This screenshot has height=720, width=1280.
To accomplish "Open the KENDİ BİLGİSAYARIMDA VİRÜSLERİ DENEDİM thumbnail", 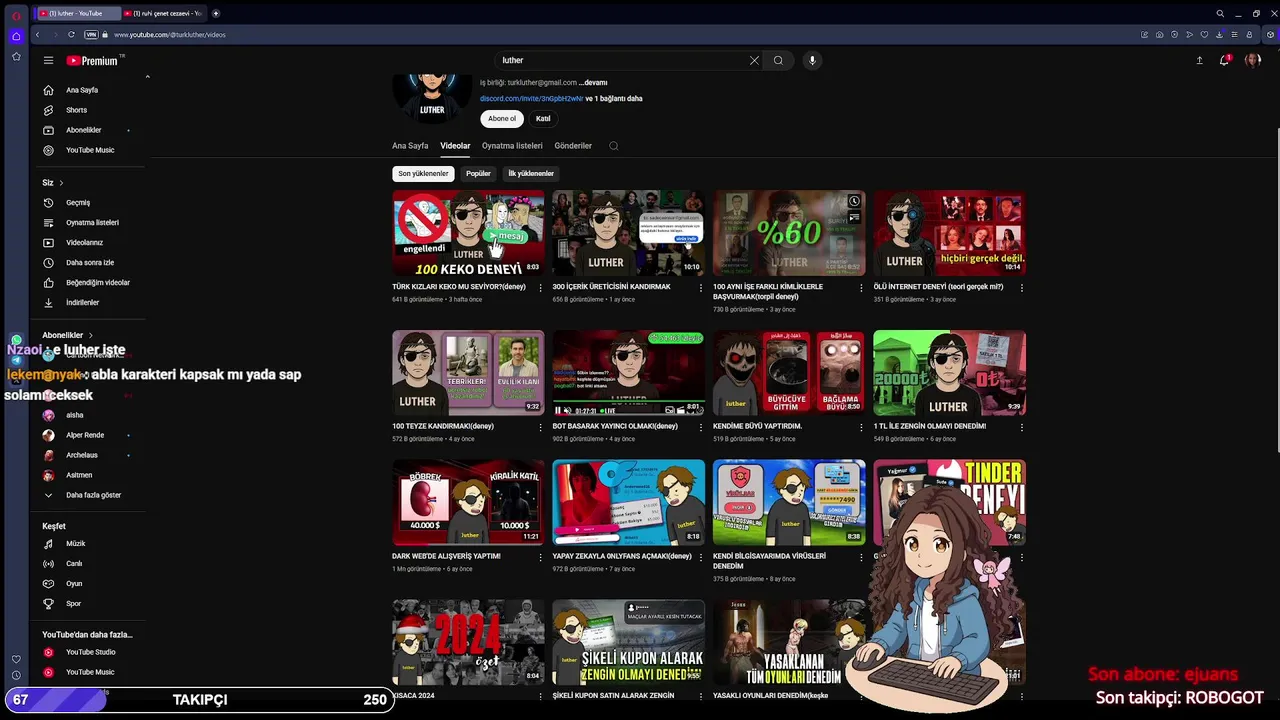I will pyautogui.click(x=789, y=502).
